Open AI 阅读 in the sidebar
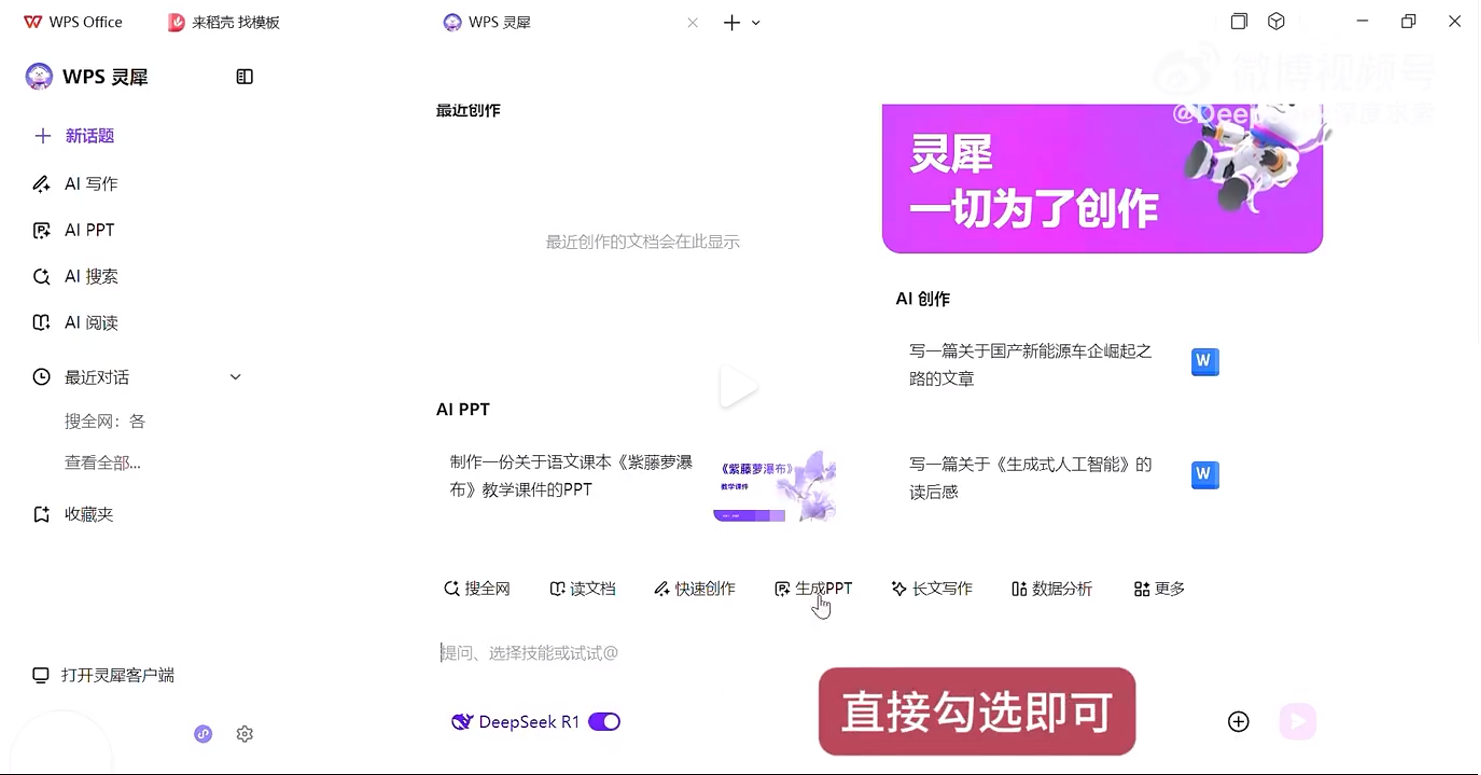The height and width of the screenshot is (775, 1481). 76,322
